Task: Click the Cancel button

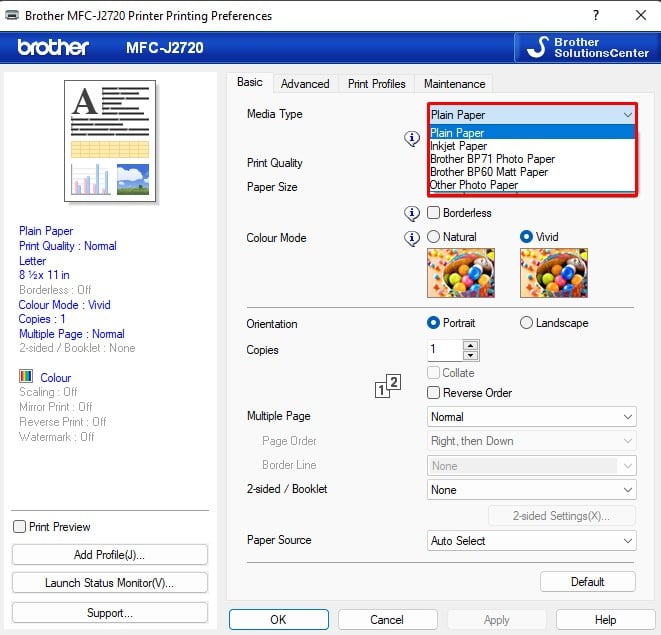Action: [x=387, y=619]
